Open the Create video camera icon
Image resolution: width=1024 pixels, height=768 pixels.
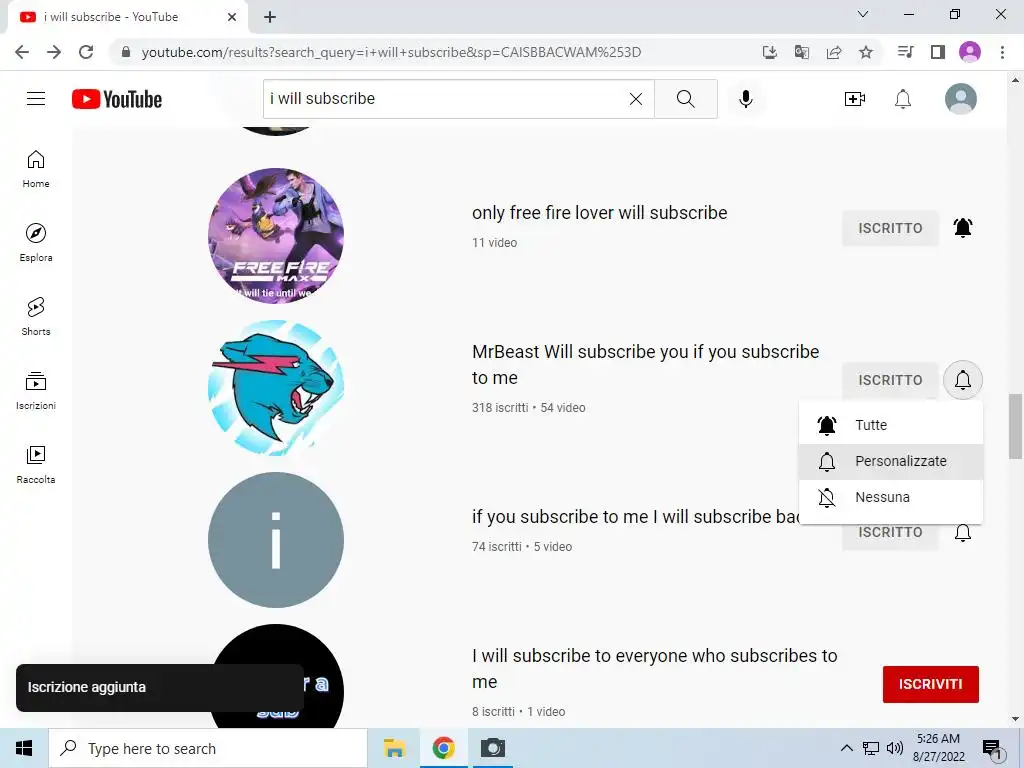pos(854,99)
